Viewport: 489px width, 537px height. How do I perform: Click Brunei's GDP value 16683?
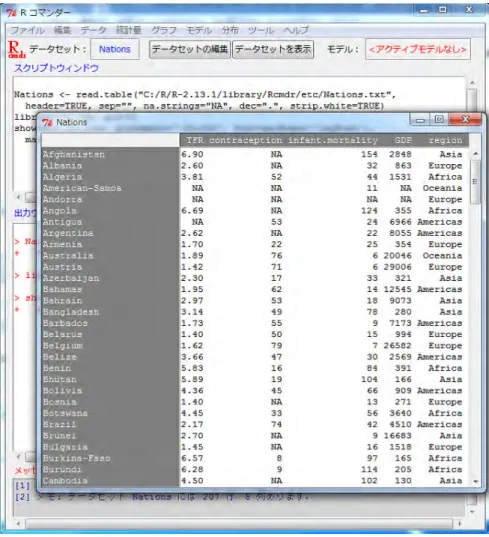(398, 436)
